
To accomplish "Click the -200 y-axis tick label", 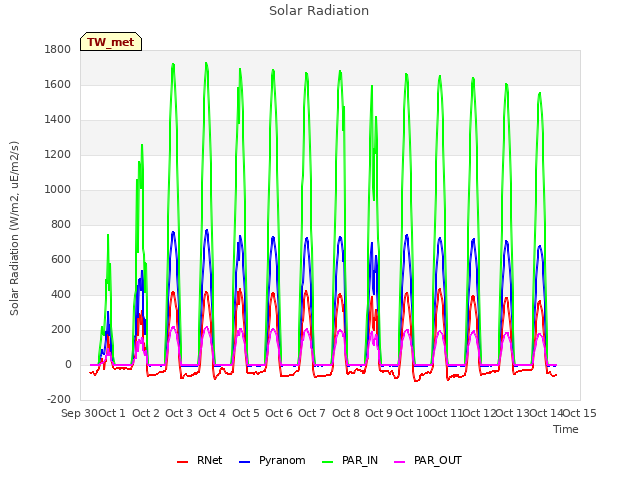I will pos(59,400).
